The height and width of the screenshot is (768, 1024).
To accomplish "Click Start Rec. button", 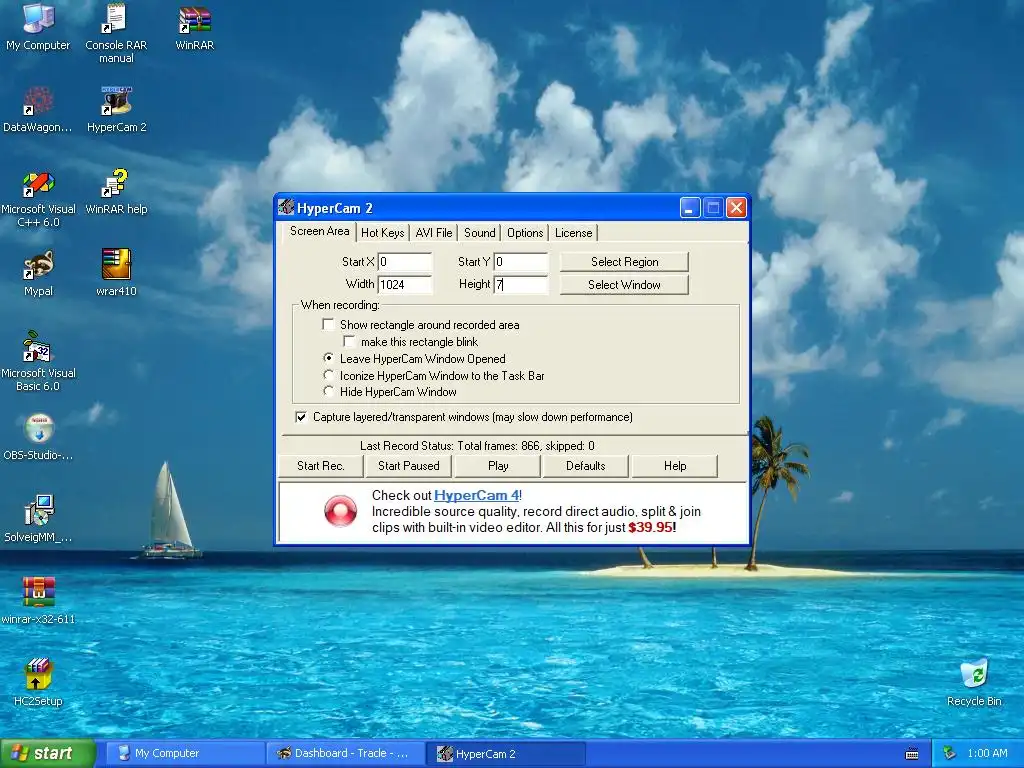I will (x=321, y=466).
